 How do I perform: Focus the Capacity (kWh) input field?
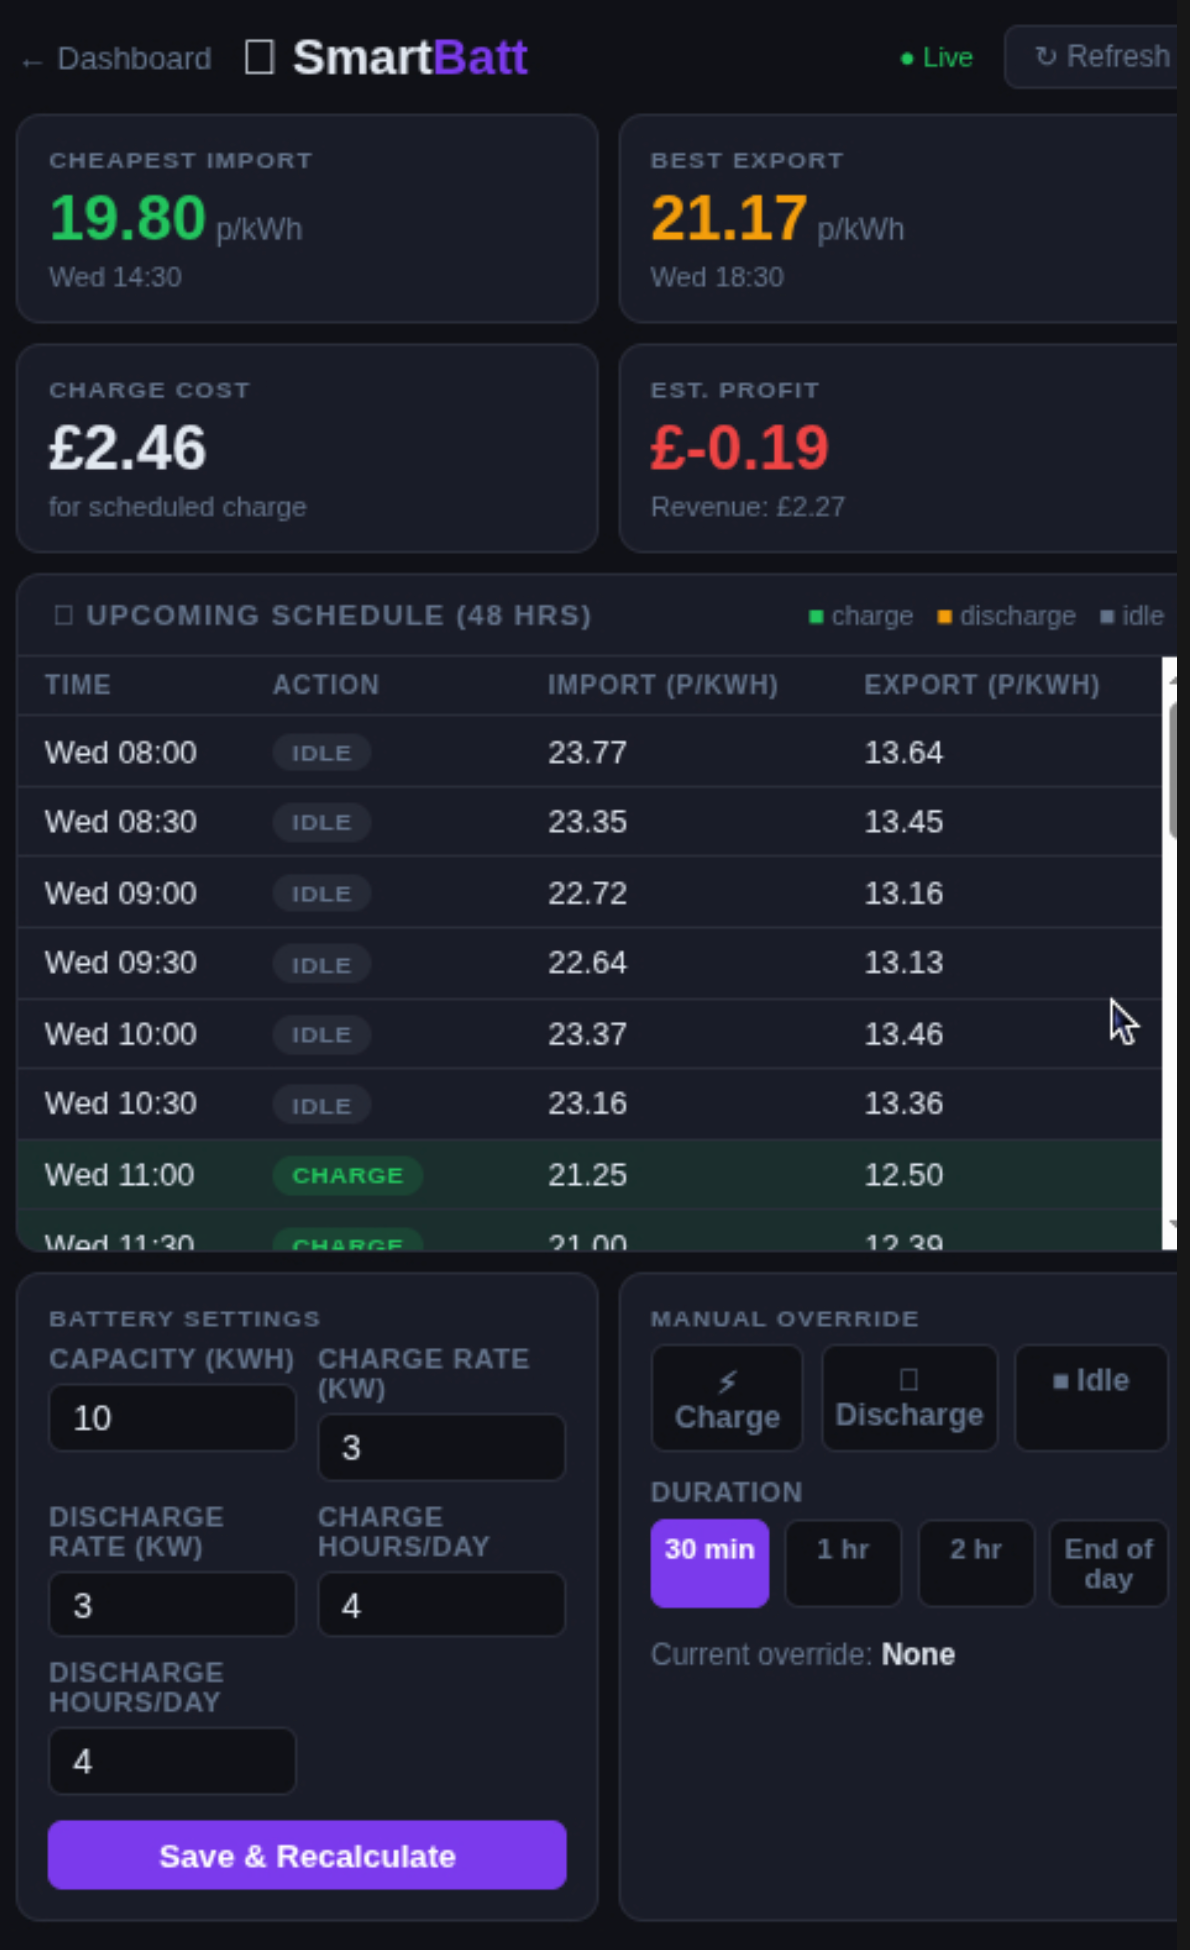172,1418
